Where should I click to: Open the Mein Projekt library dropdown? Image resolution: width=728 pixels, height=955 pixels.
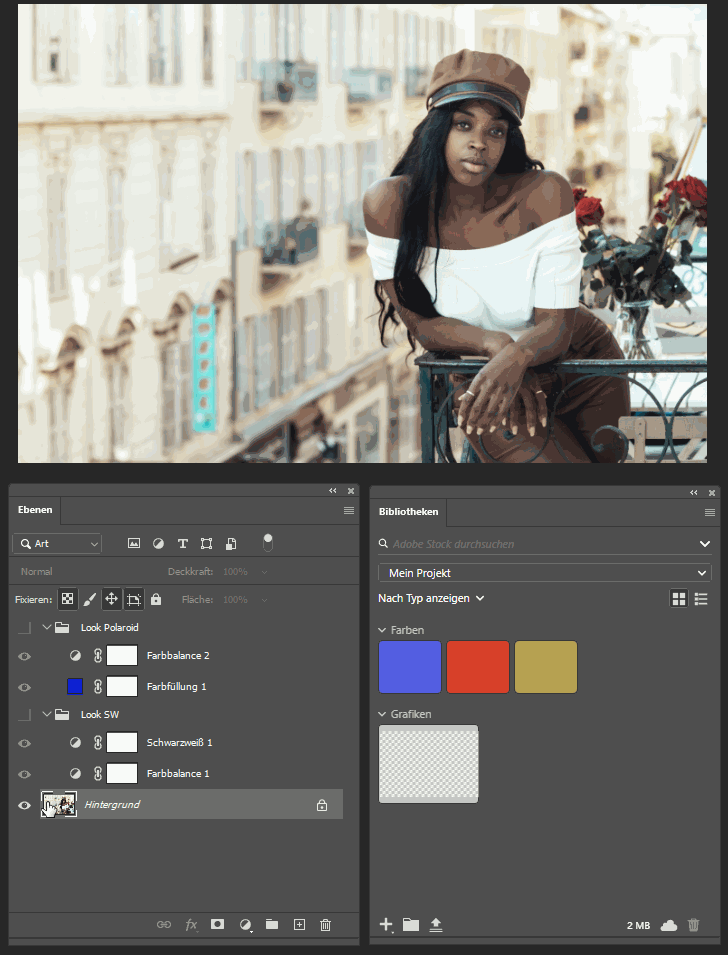pyautogui.click(x=544, y=573)
